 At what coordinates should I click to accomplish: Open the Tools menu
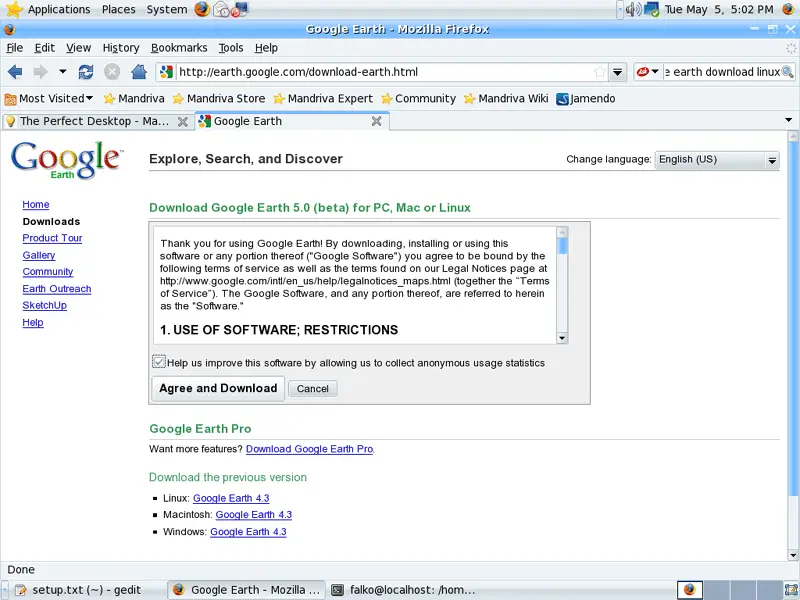click(231, 48)
